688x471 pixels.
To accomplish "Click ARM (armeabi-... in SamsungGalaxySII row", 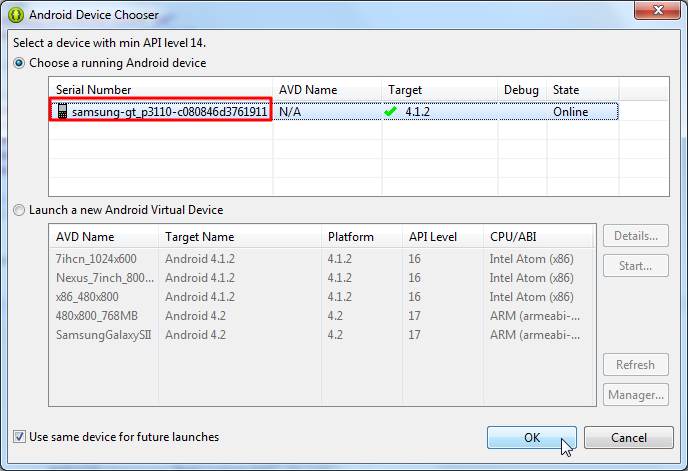I will tap(535, 335).
